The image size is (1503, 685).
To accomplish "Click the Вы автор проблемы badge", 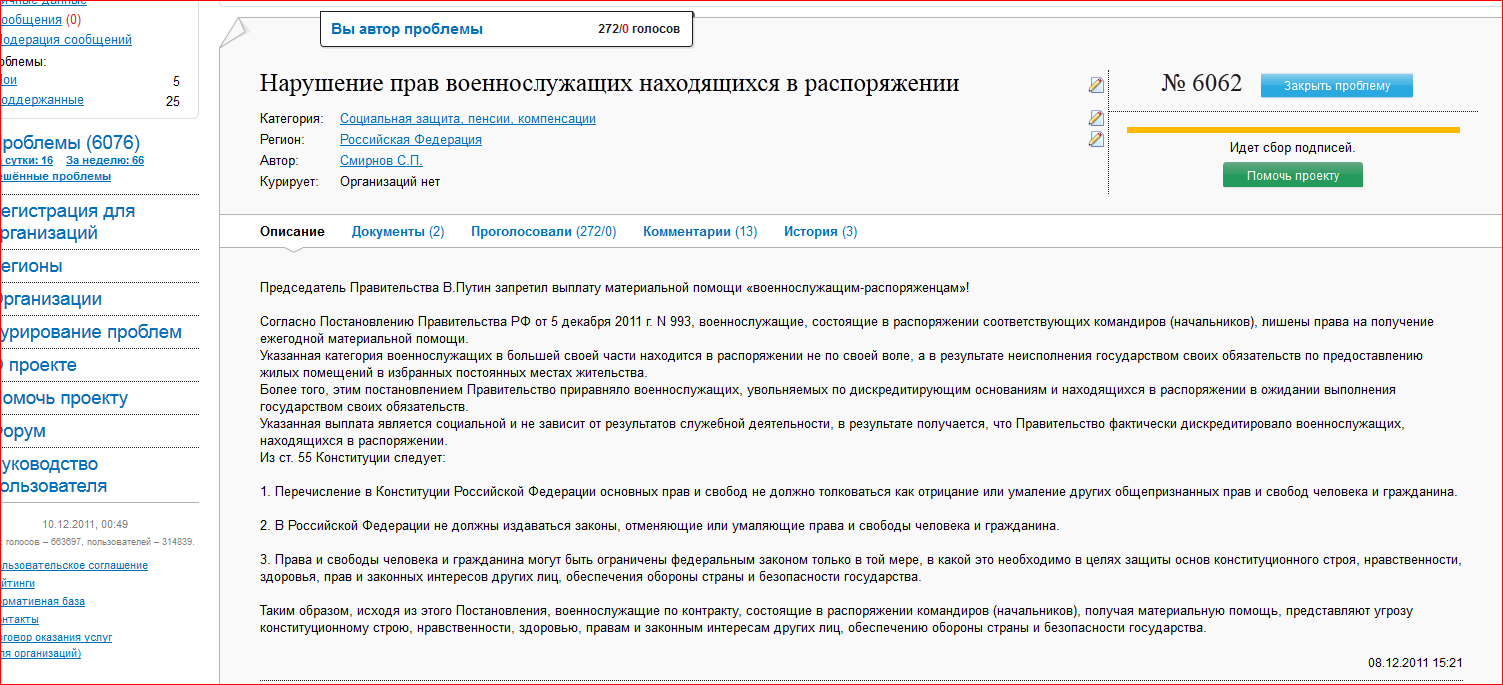I will coord(406,29).
